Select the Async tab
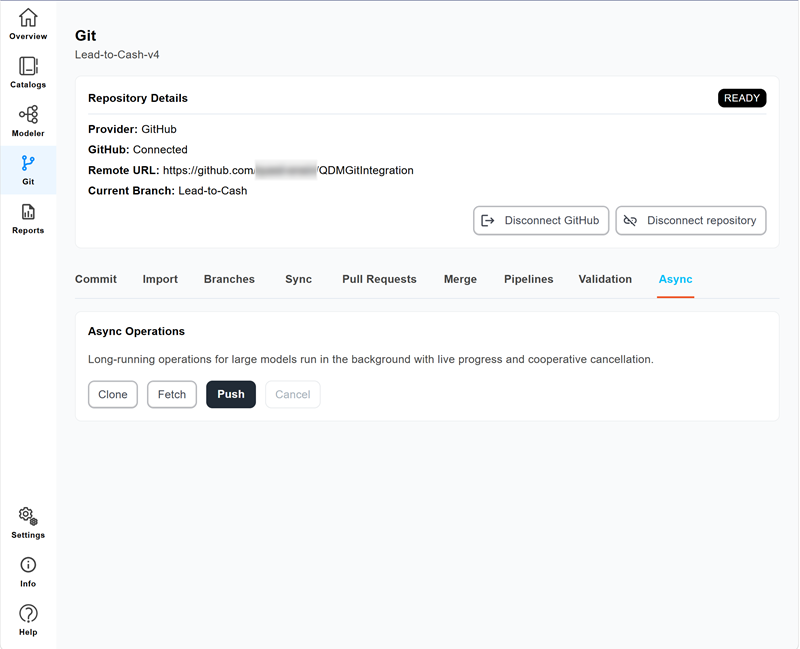The image size is (800, 649). [x=676, y=279]
